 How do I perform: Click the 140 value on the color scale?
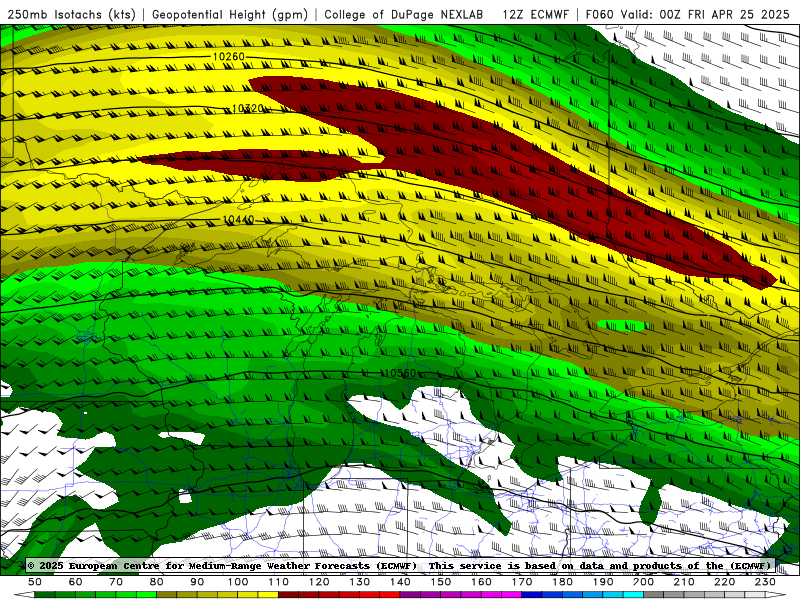pos(401,582)
